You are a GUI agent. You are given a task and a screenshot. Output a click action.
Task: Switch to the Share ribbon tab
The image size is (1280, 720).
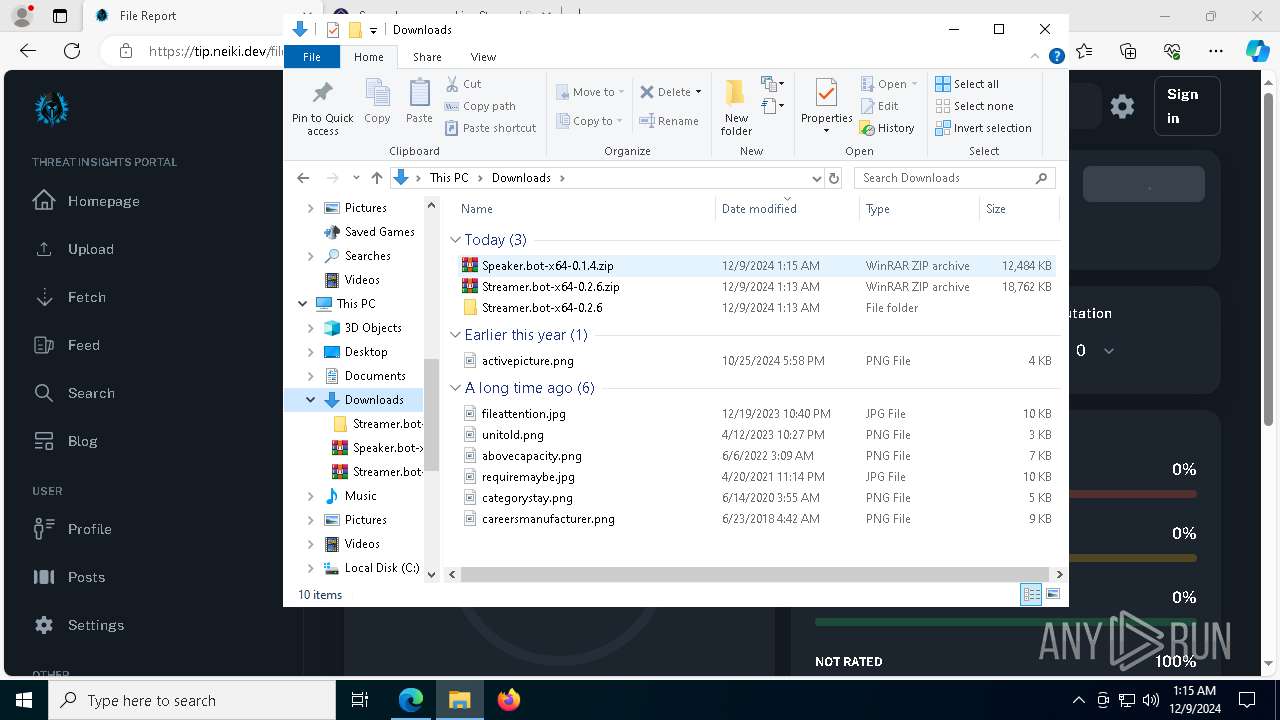[427, 57]
